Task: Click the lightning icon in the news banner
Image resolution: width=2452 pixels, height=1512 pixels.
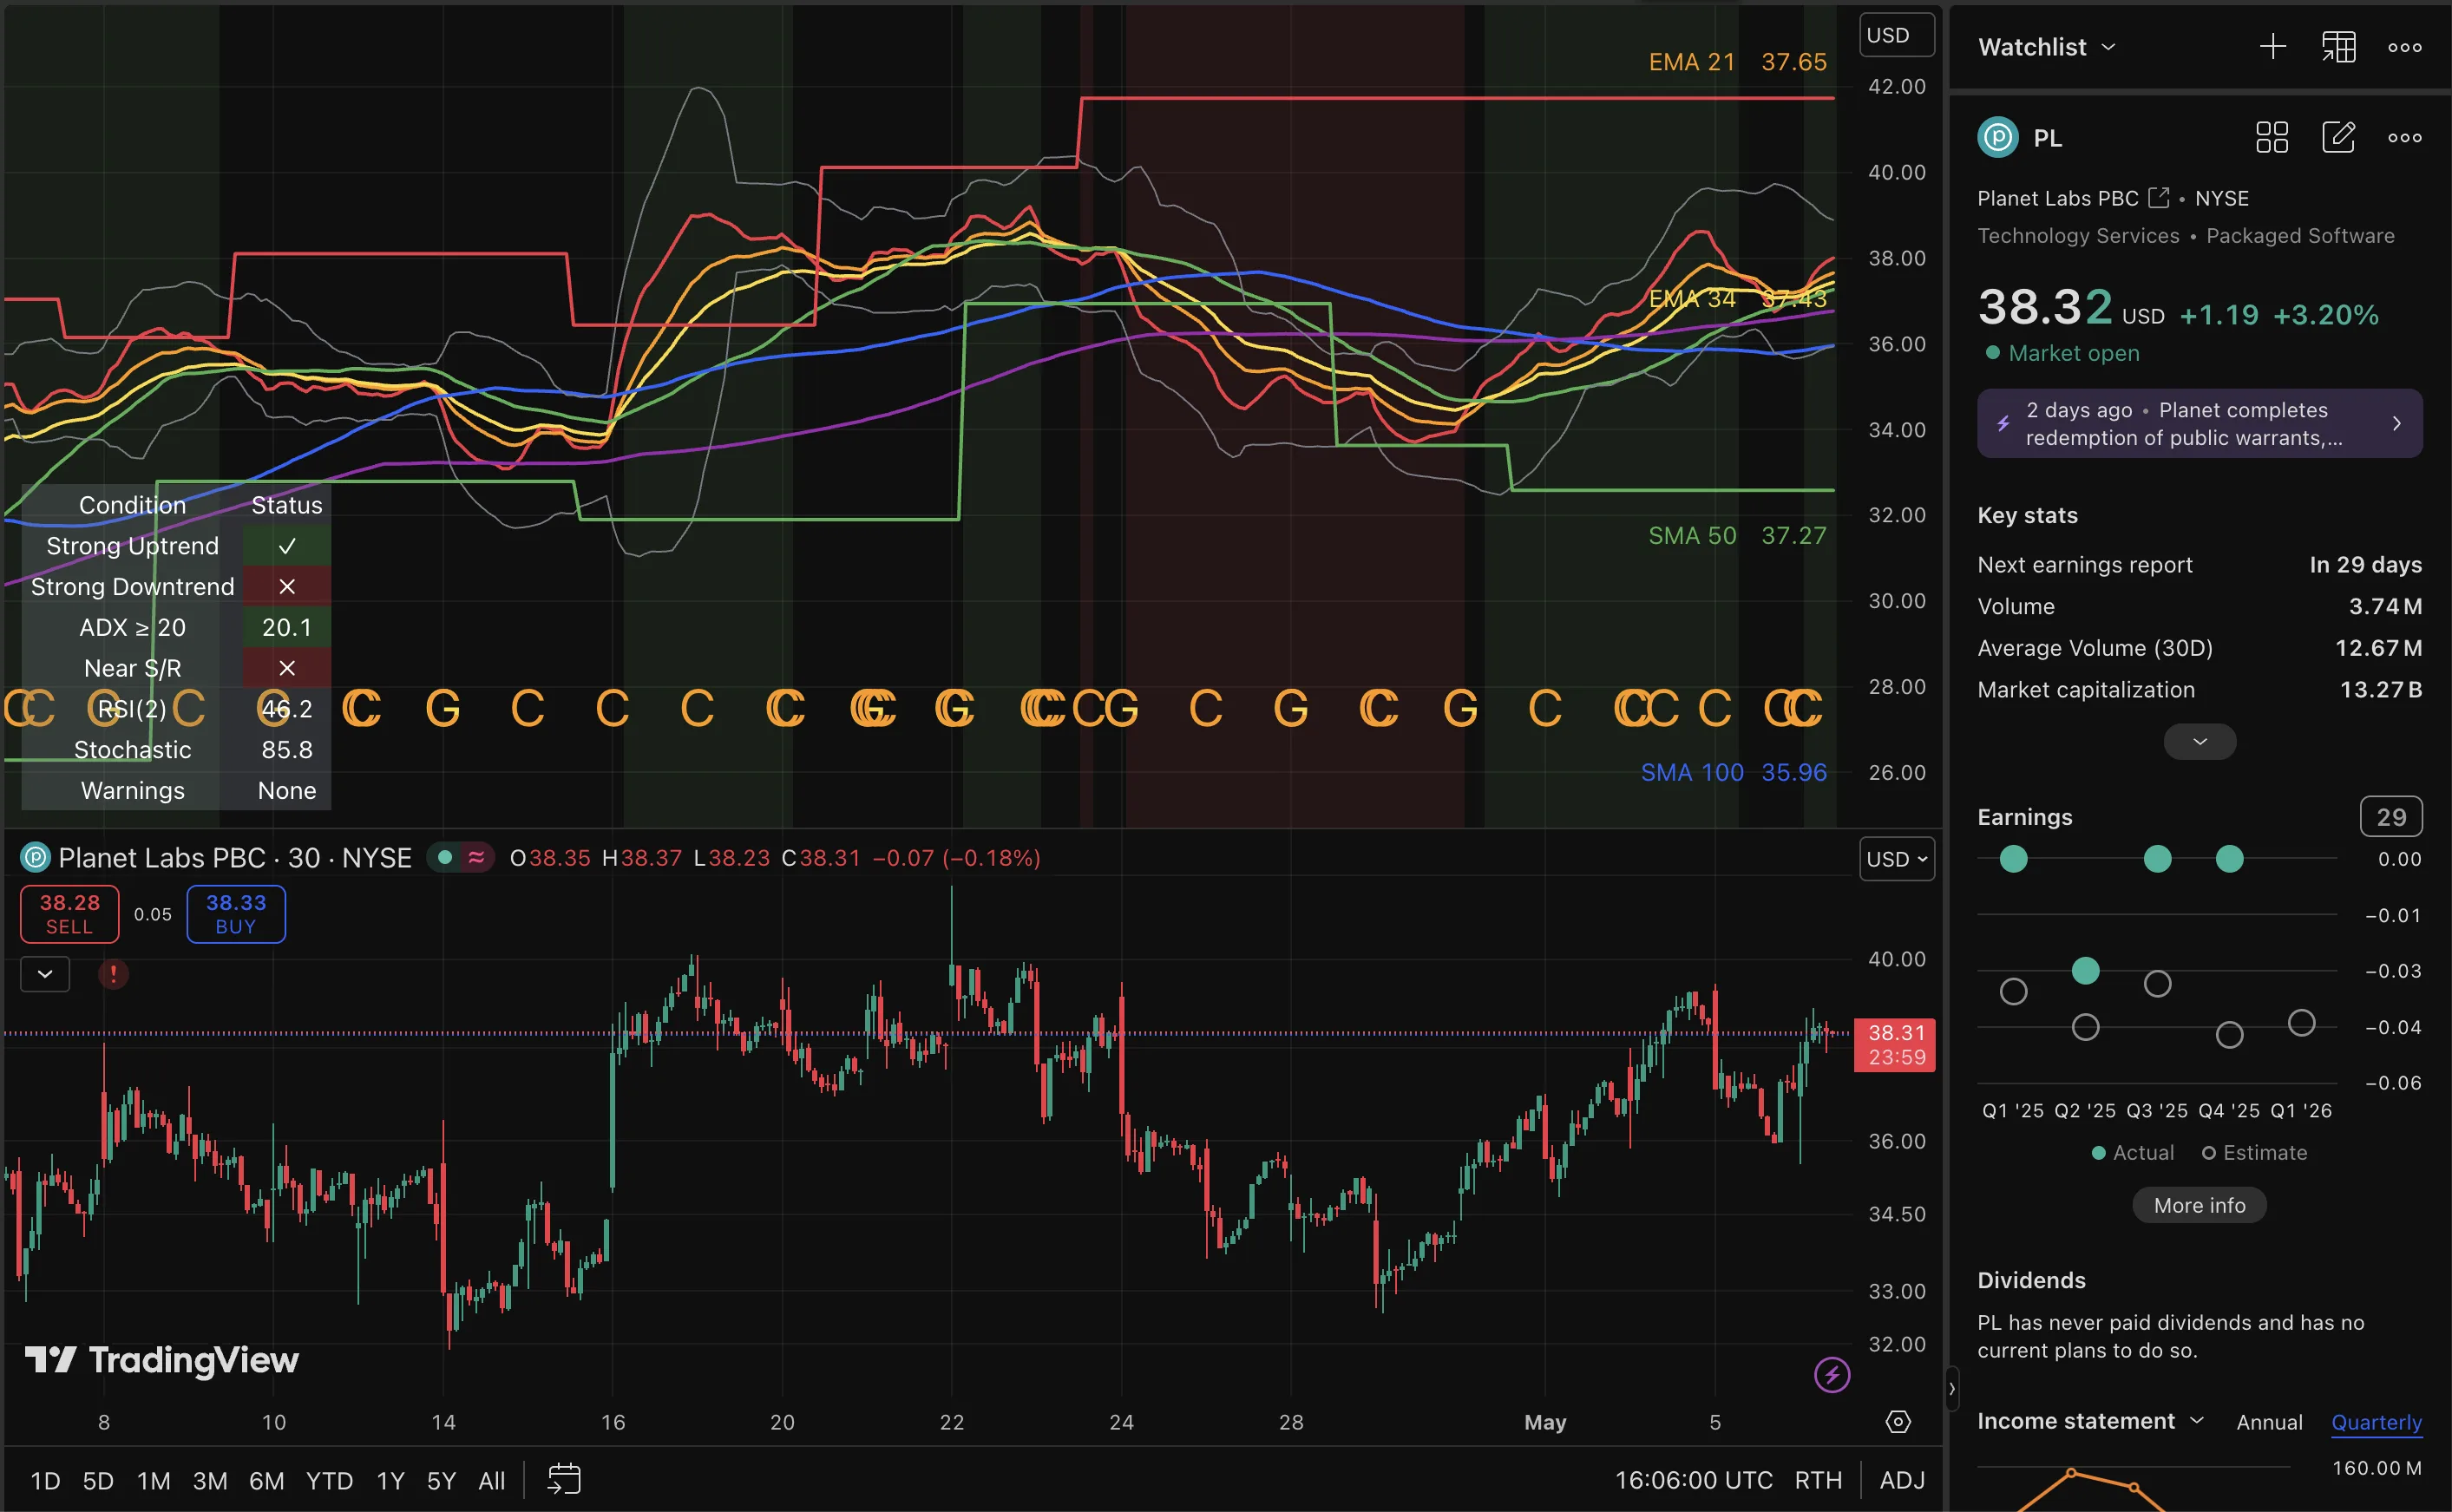Action: 2003,423
